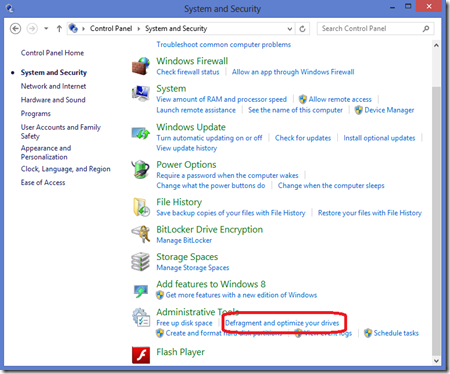Click Manage BitLocker
The height and width of the screenshot is (374, 450).
[x=184, y=240]
